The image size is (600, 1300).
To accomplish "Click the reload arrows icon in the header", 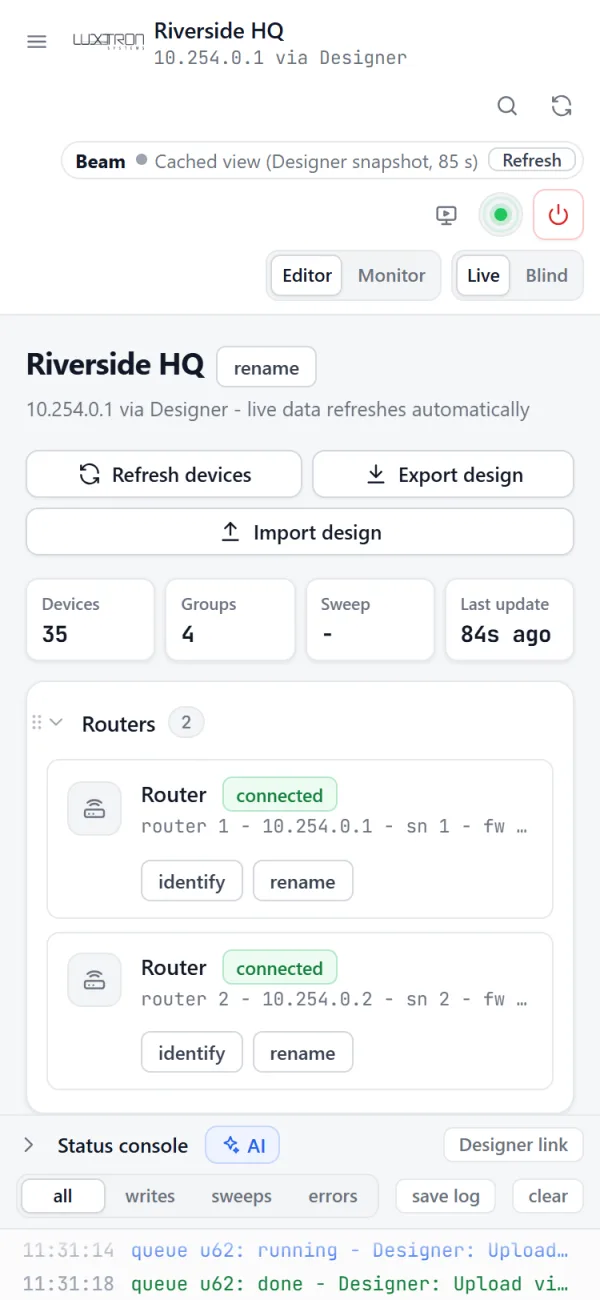I will click(x=562, y=106).
